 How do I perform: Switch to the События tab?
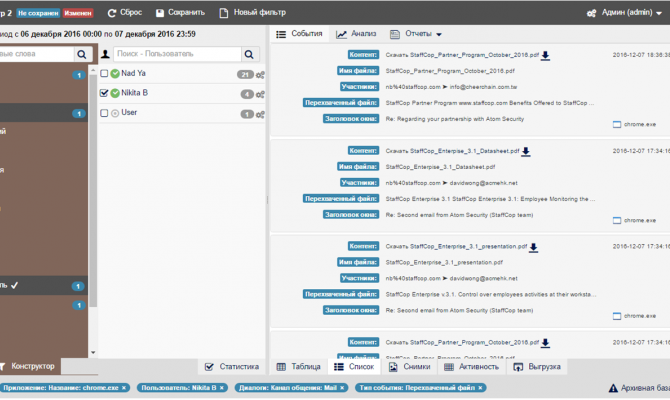pyautogui.click(x=300, y=34)
